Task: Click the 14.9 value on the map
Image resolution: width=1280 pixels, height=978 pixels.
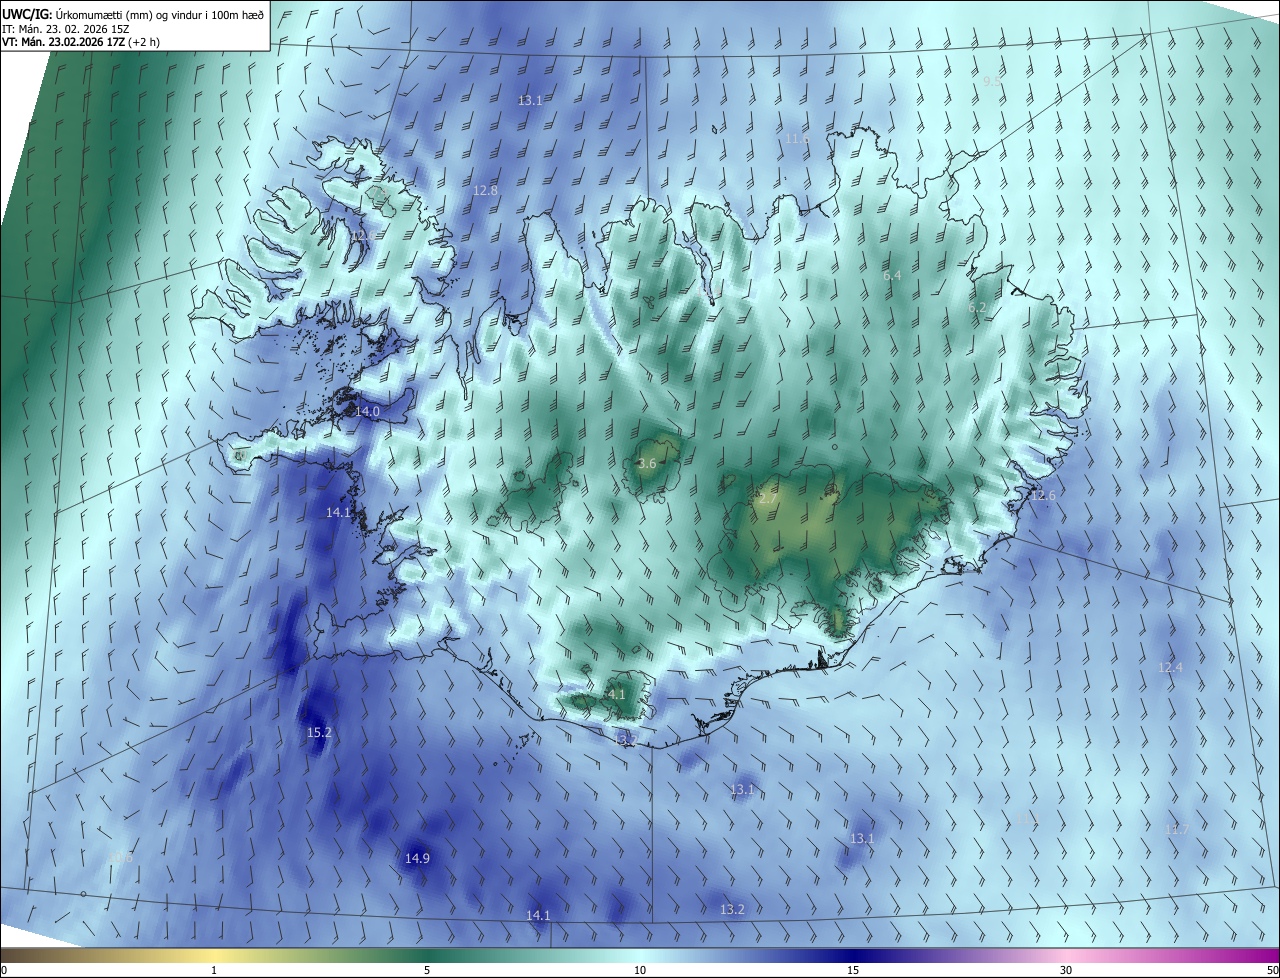Action: pyautogui.click(x=417, y=859)
